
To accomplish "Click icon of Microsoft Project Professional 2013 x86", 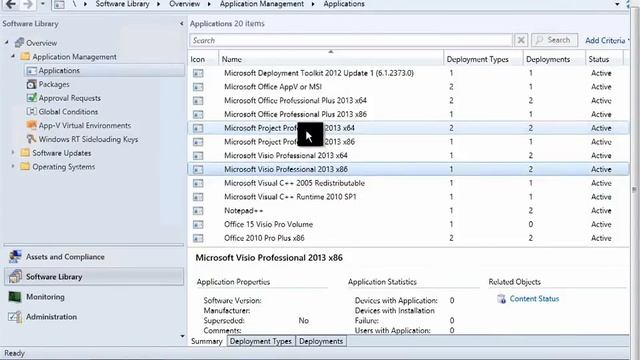I will [x=198, y=142].
